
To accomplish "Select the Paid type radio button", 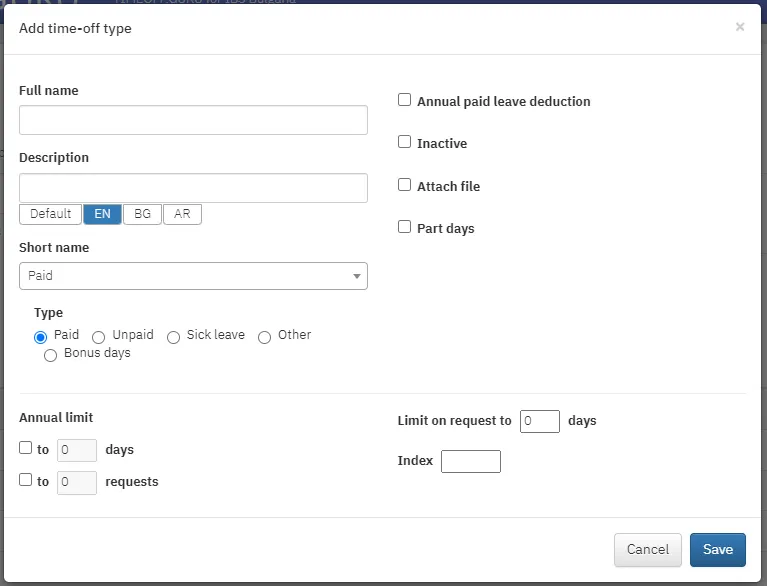I will 41,337.
